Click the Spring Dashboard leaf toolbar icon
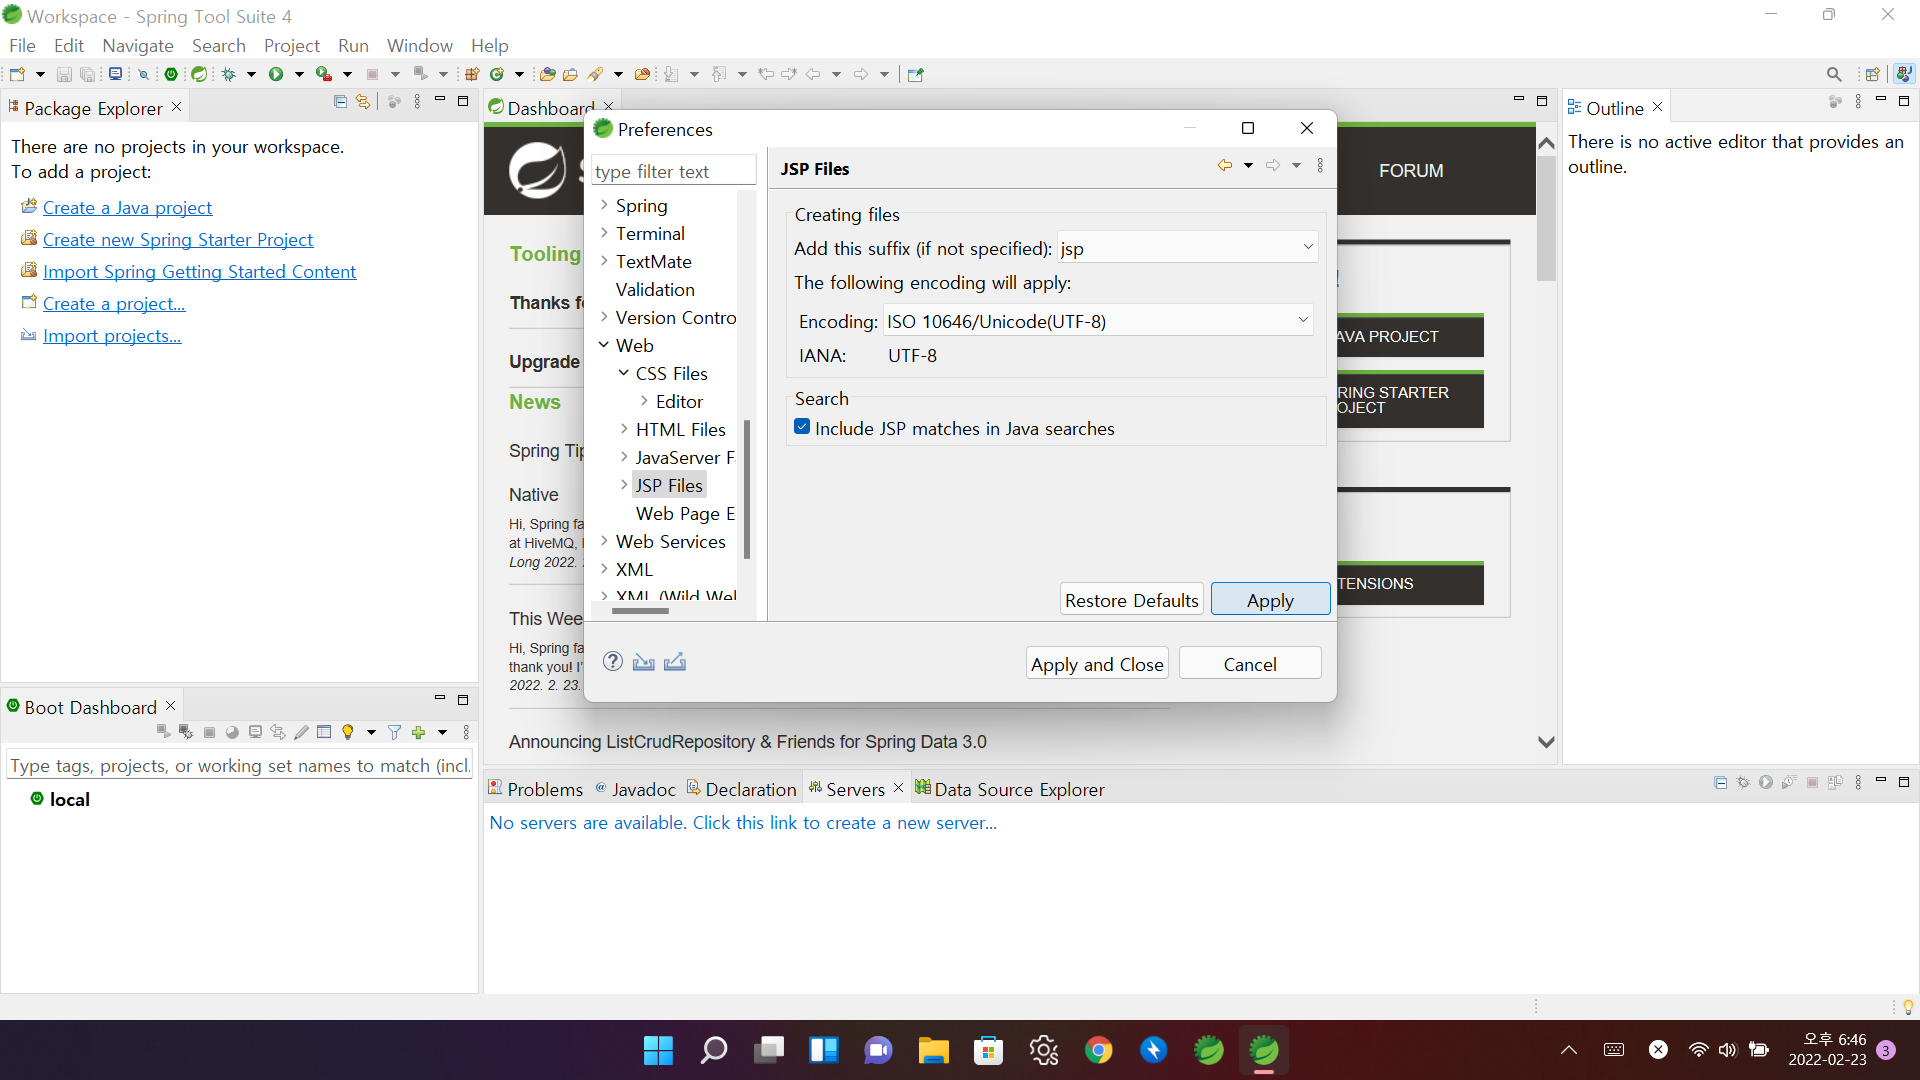This screenshot has width=1920, height=1080. pyautogui.click(x=199, y=74)
